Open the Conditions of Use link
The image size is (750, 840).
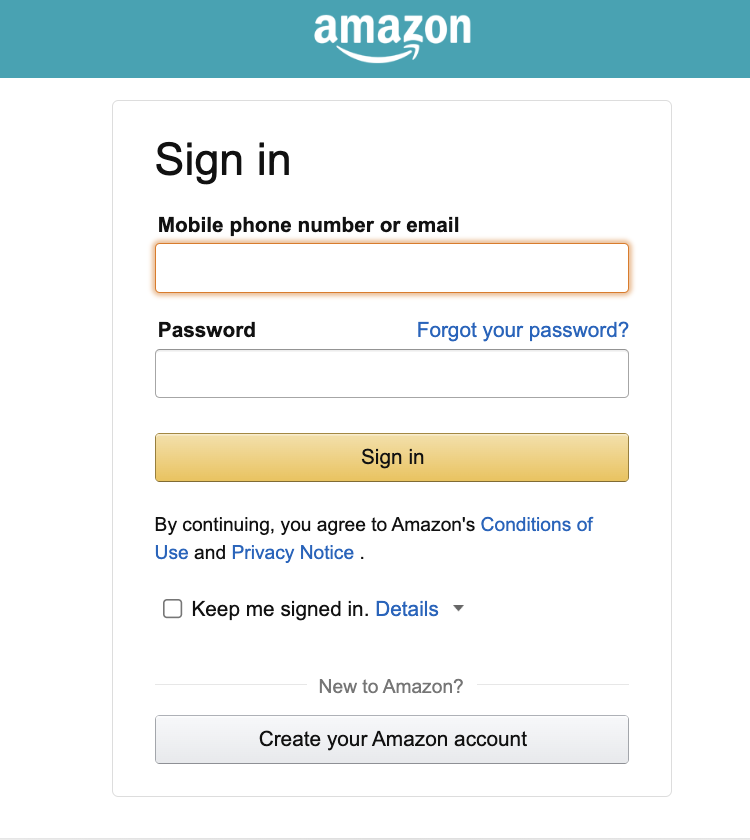(x=536, y=524)
